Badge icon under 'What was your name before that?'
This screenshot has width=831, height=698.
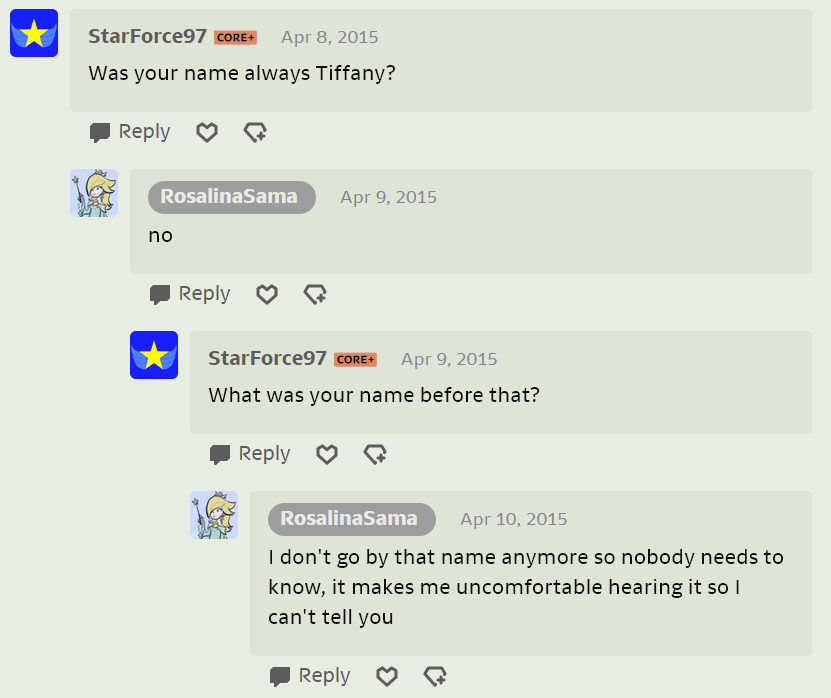click(x=375, y=454)
